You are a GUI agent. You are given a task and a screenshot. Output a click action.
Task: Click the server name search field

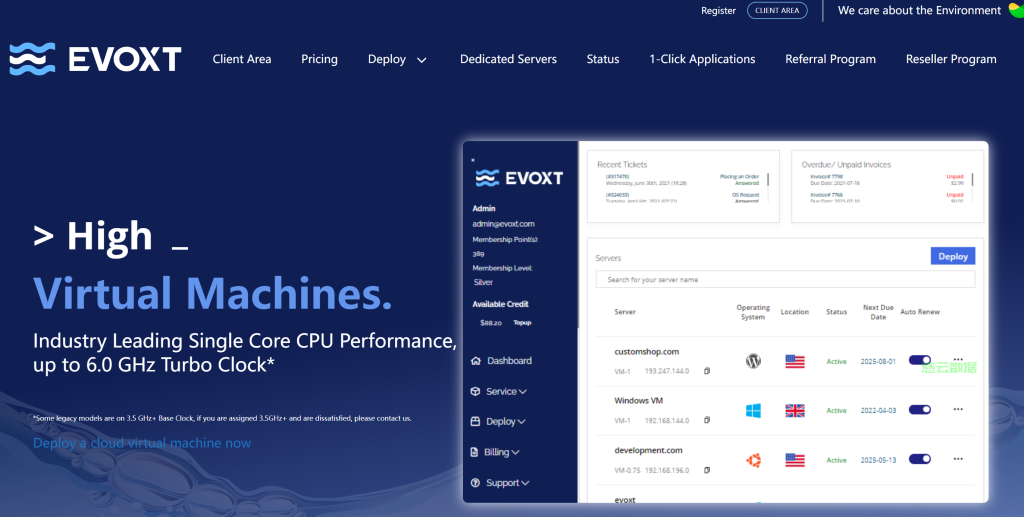(x=784, y=280)
